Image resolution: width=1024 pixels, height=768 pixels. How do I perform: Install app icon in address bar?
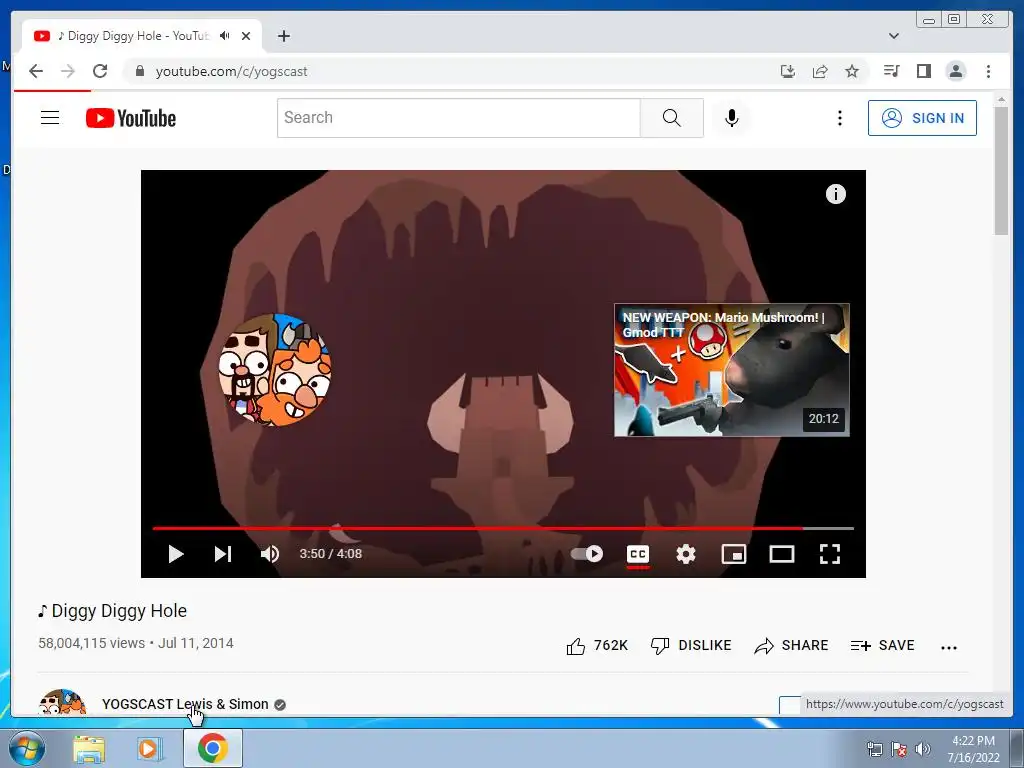click(x=788, y=71)
